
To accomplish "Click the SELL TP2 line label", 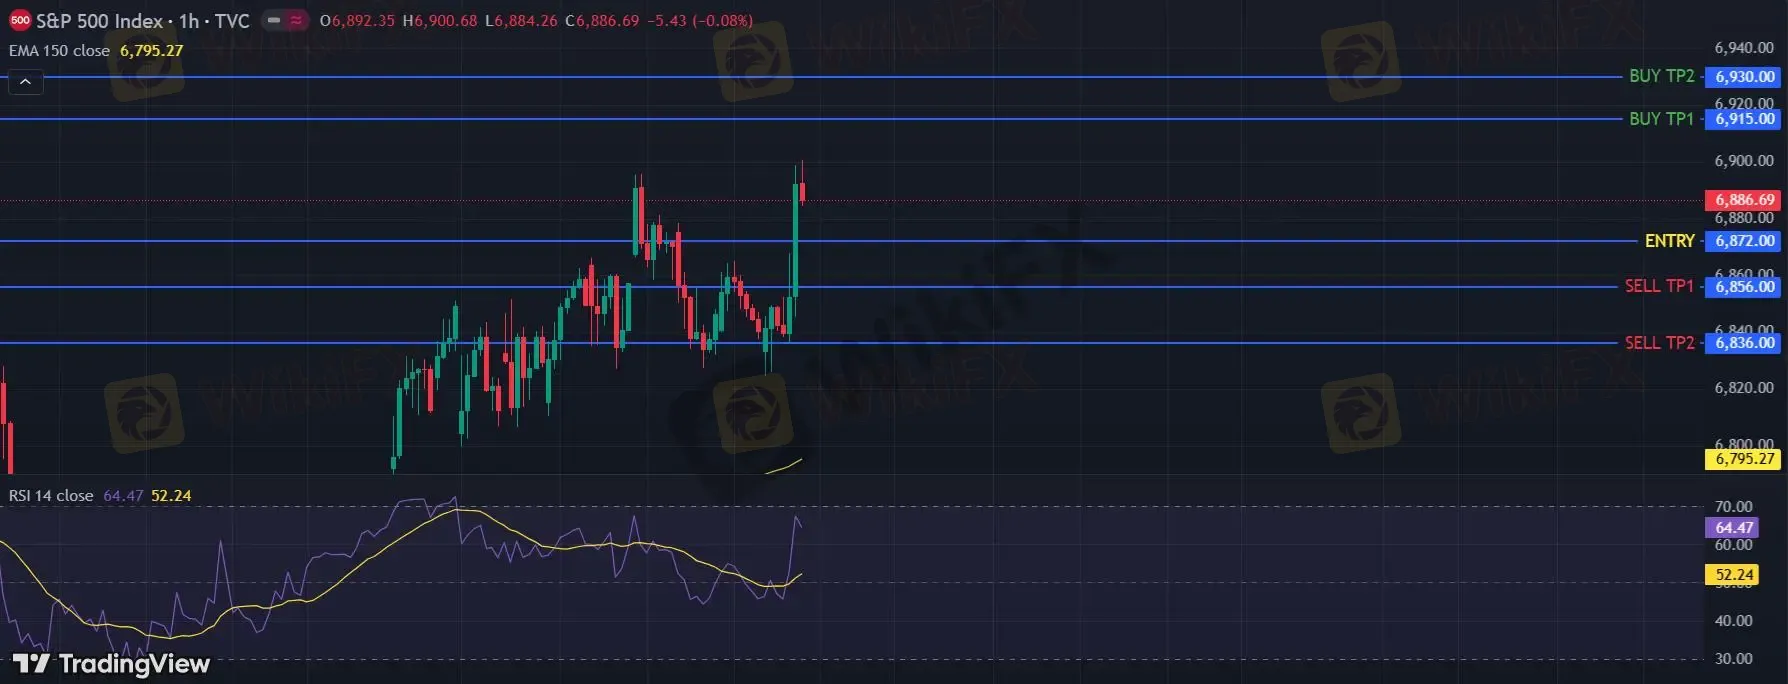I will (1660, 343).
